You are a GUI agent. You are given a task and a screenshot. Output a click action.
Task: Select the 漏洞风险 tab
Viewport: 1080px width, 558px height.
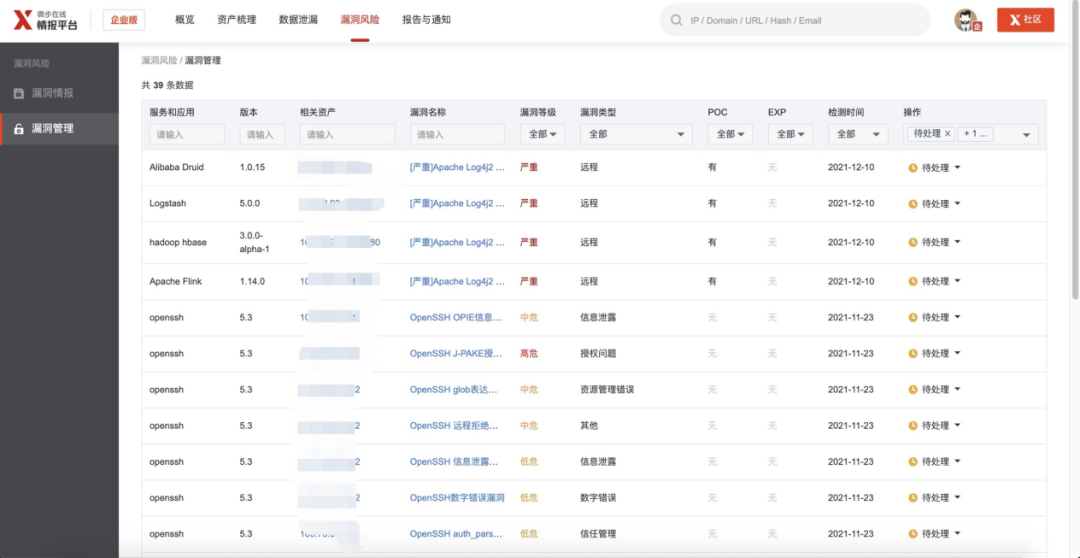pos(360,20)
